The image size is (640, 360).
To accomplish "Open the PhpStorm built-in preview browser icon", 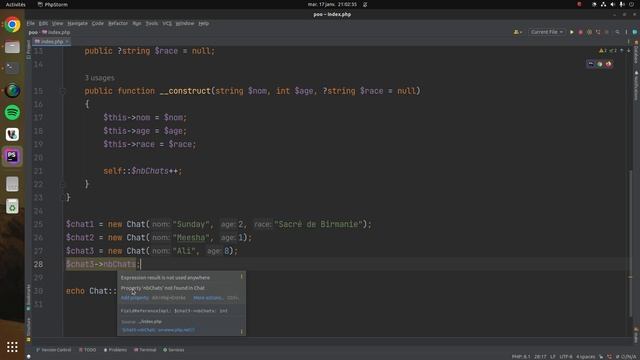I will [x=591, y=64].
